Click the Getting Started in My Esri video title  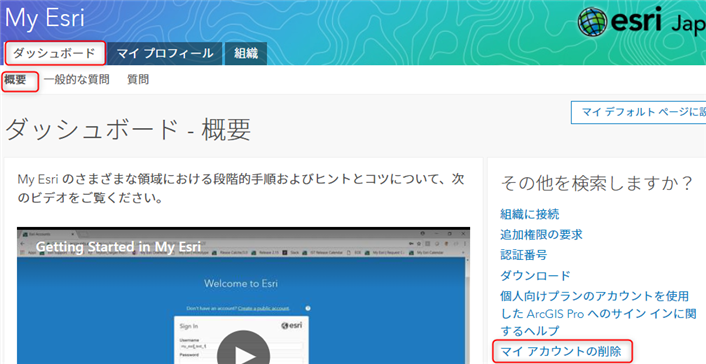coord(118,247)
